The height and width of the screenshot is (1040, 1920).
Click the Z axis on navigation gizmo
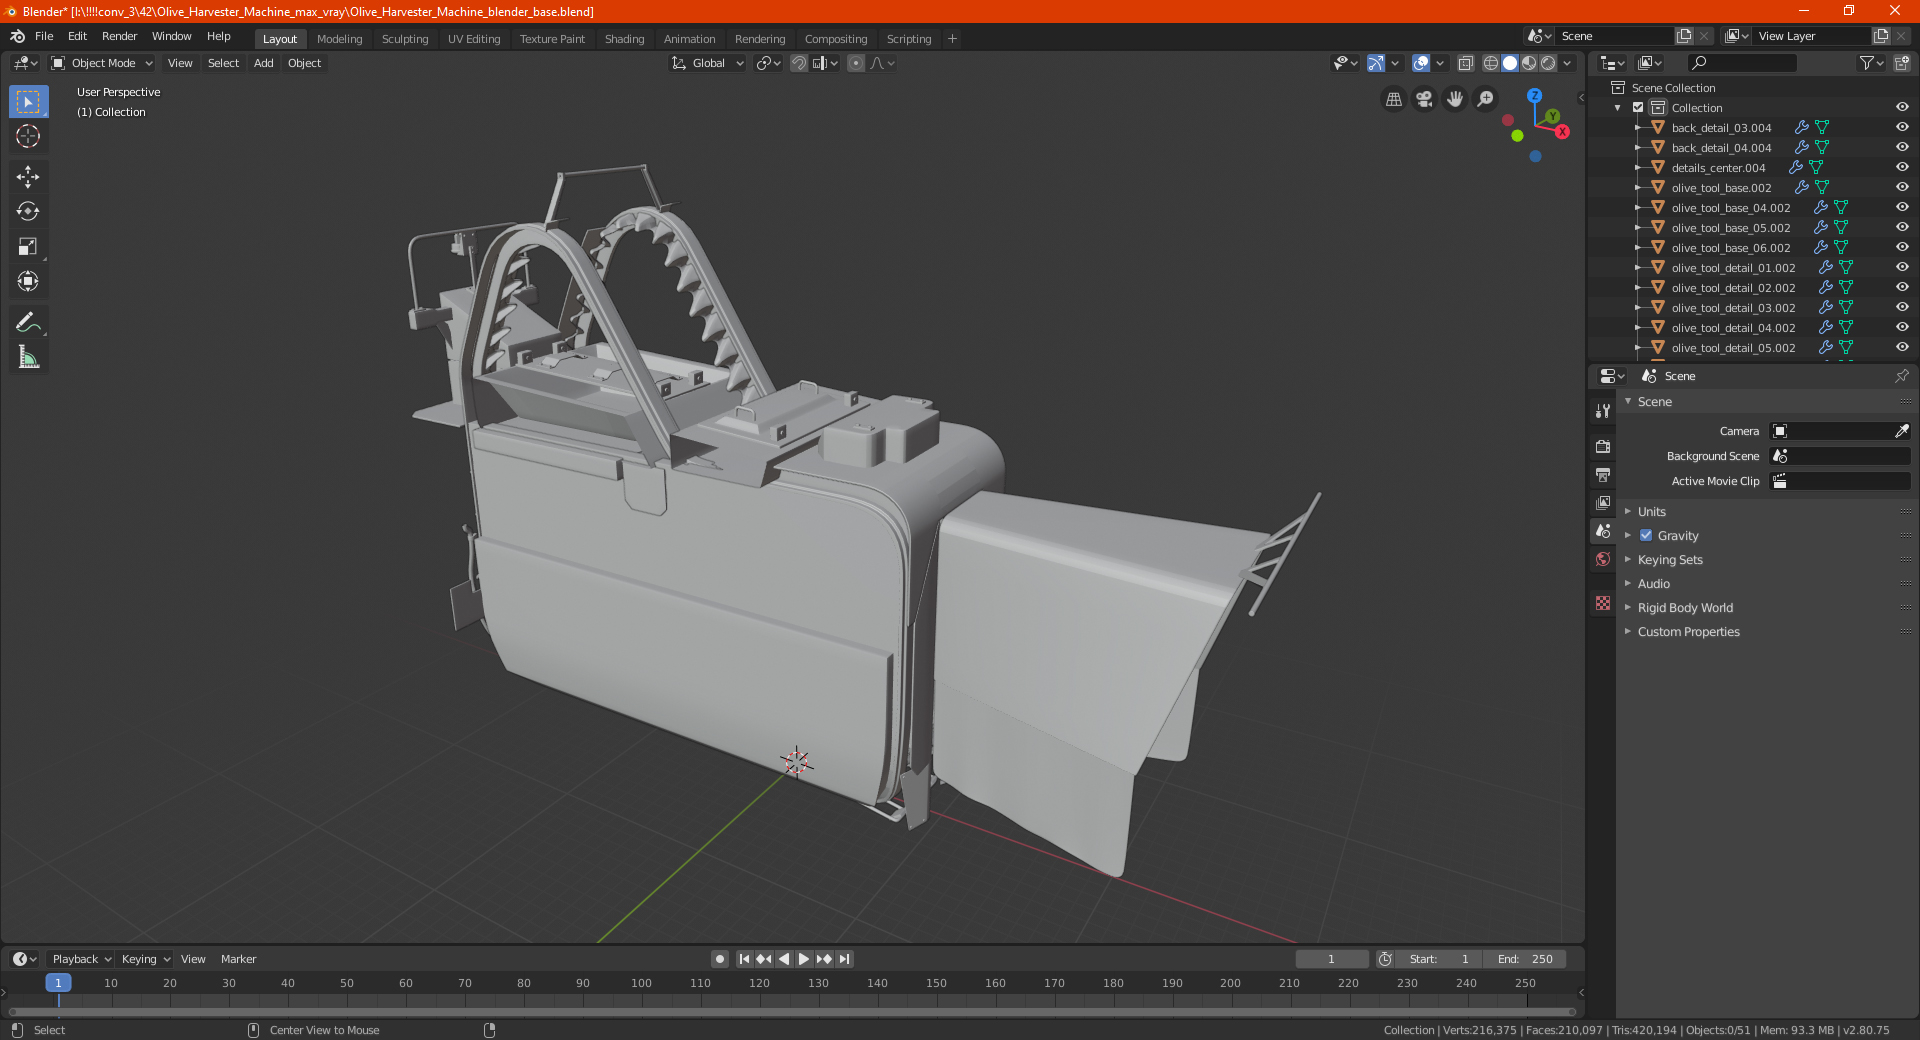pyautogui.click(x=1534, y=96)
